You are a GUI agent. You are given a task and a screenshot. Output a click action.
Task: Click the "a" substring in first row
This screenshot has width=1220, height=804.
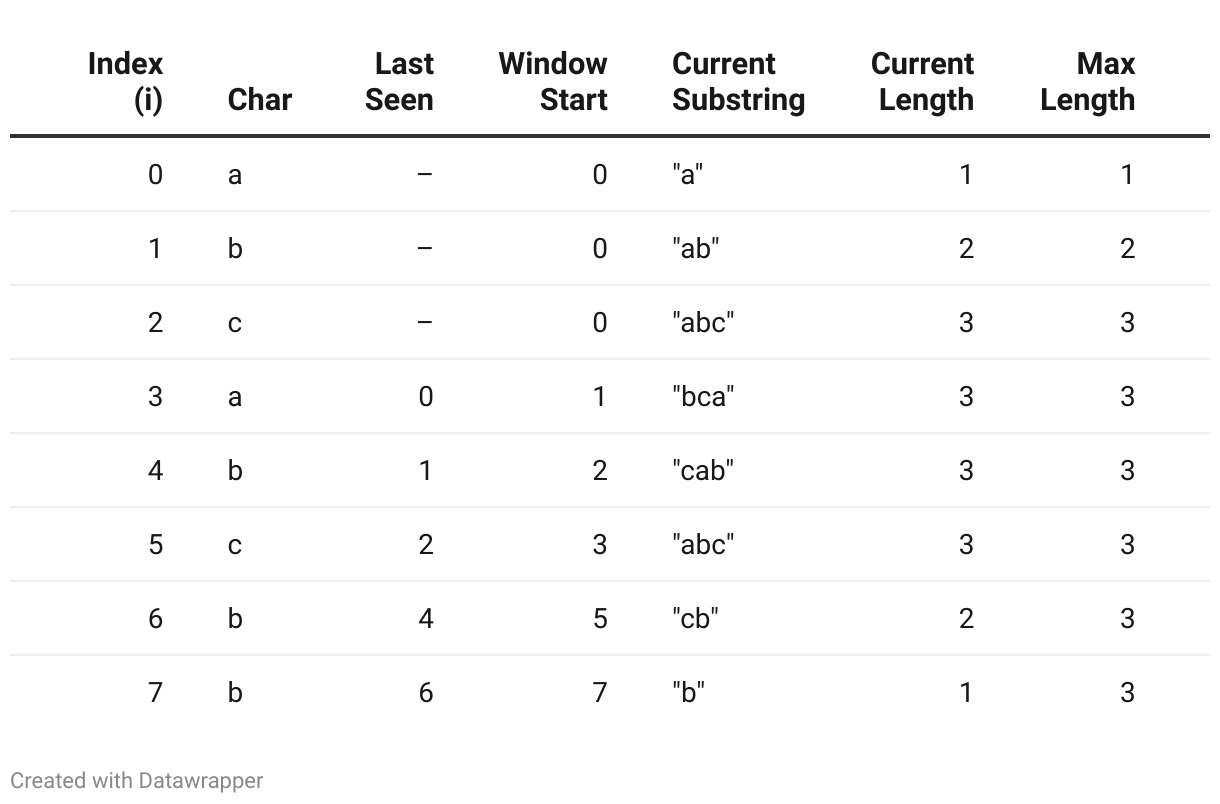688,175
